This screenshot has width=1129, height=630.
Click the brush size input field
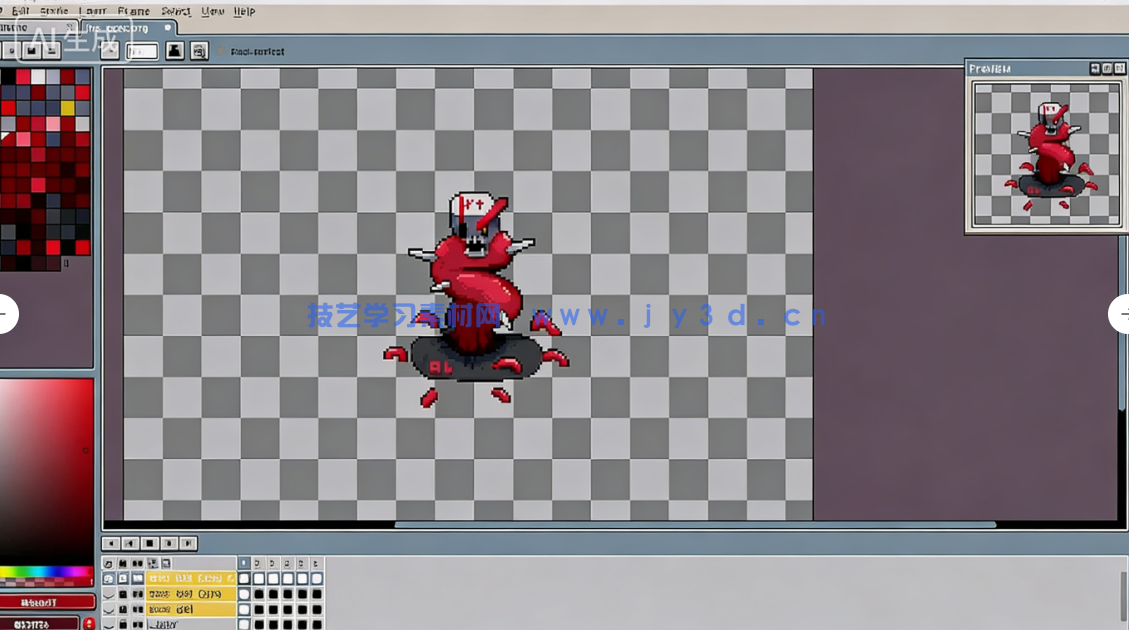141,50
